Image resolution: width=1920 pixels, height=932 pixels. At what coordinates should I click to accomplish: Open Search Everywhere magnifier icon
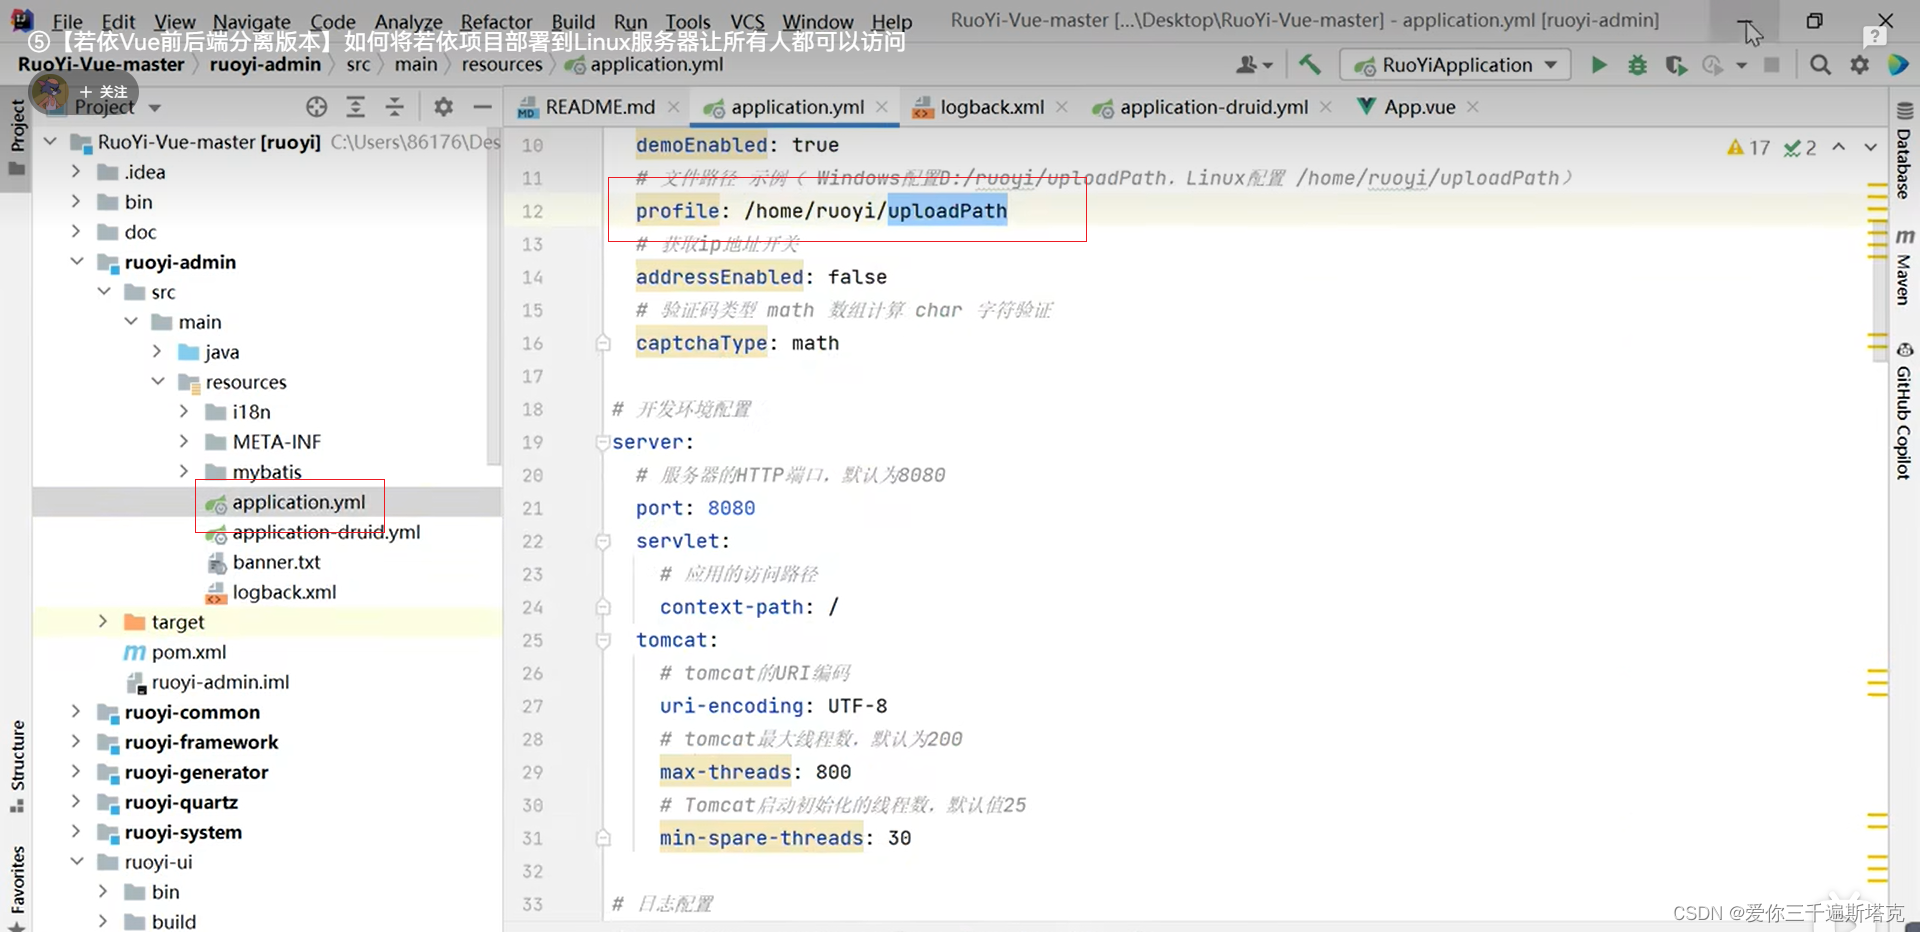click(1820, 65)
